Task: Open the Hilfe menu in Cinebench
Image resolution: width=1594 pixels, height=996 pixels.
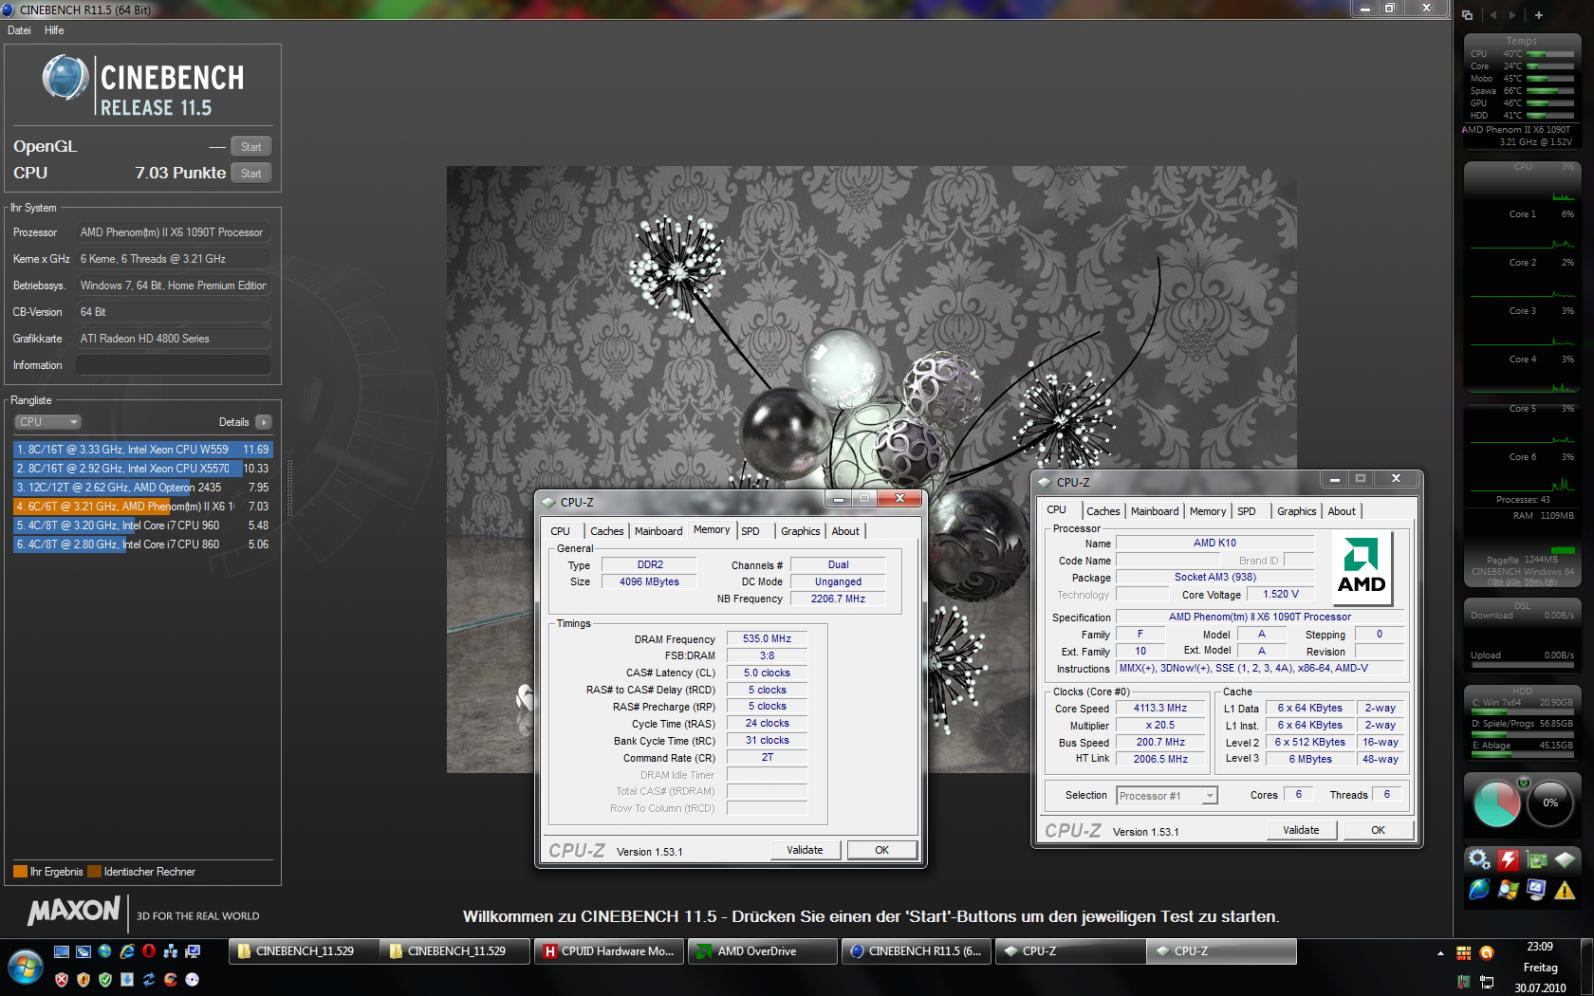Action: click(54, 30)
